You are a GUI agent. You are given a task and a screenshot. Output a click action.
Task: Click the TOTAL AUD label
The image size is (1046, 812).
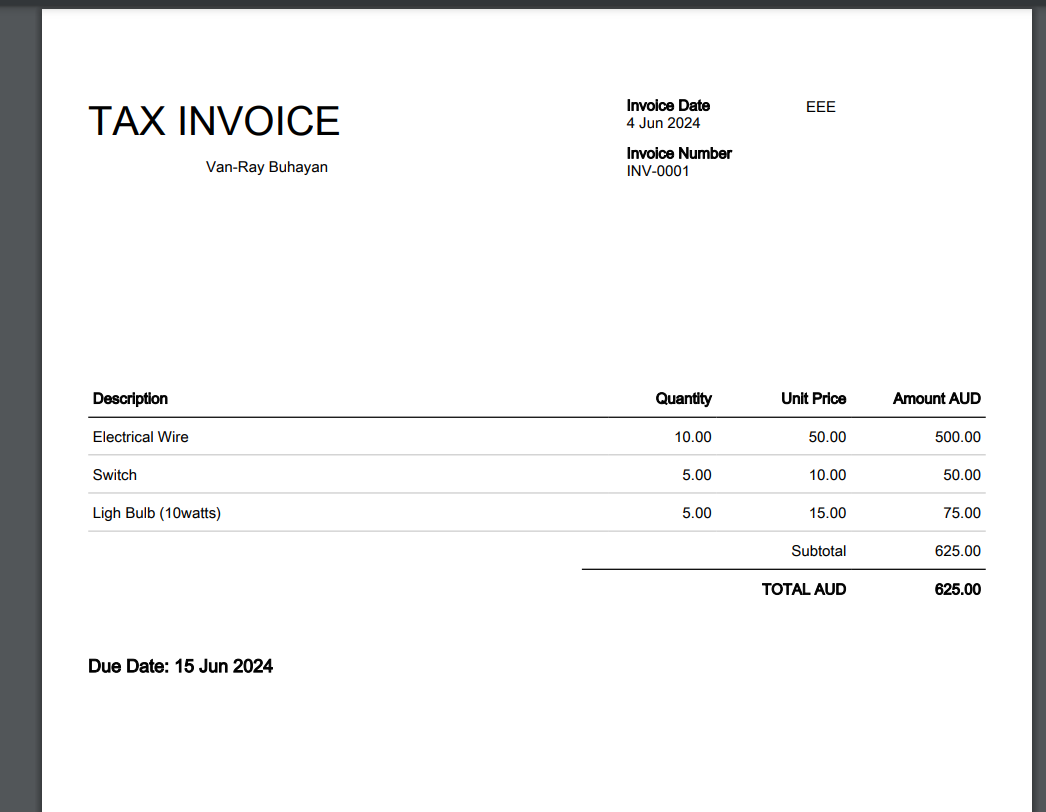(804, 589)
